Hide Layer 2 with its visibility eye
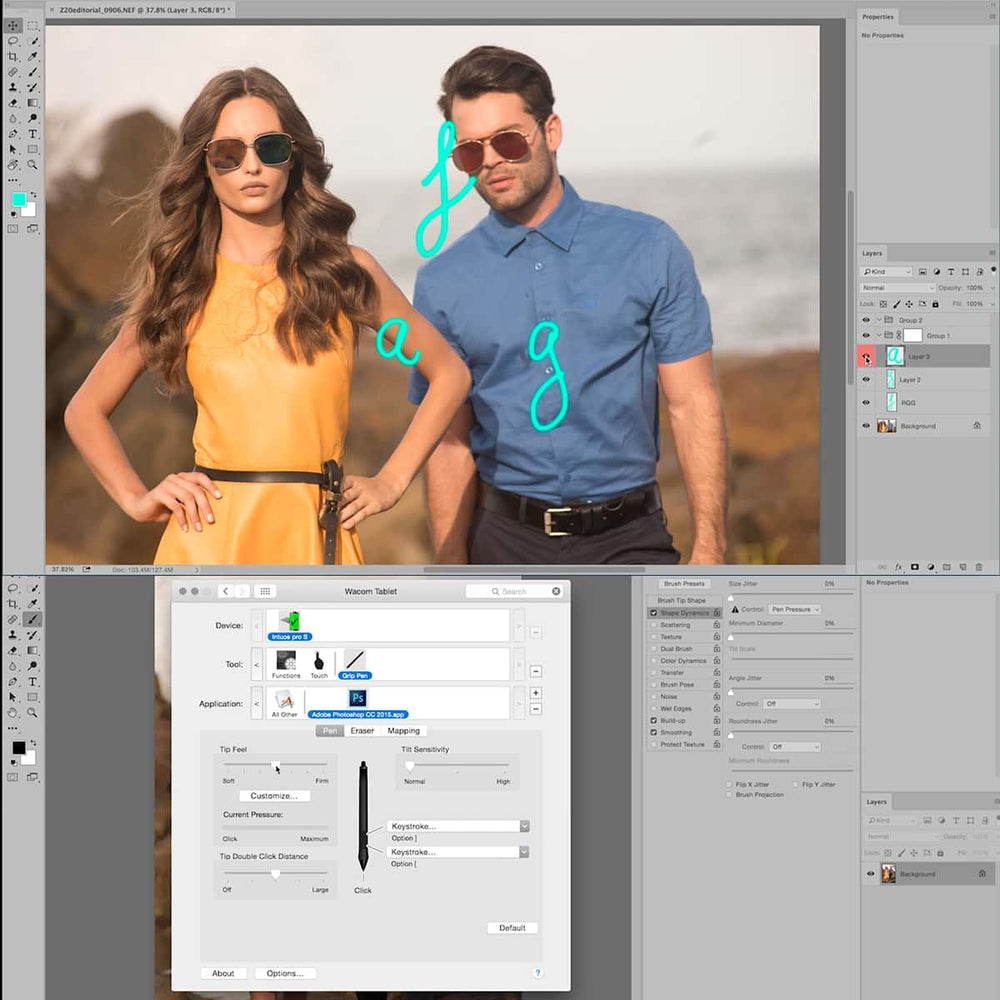The image size is (1000, 1000). click(x=866, y=378)
